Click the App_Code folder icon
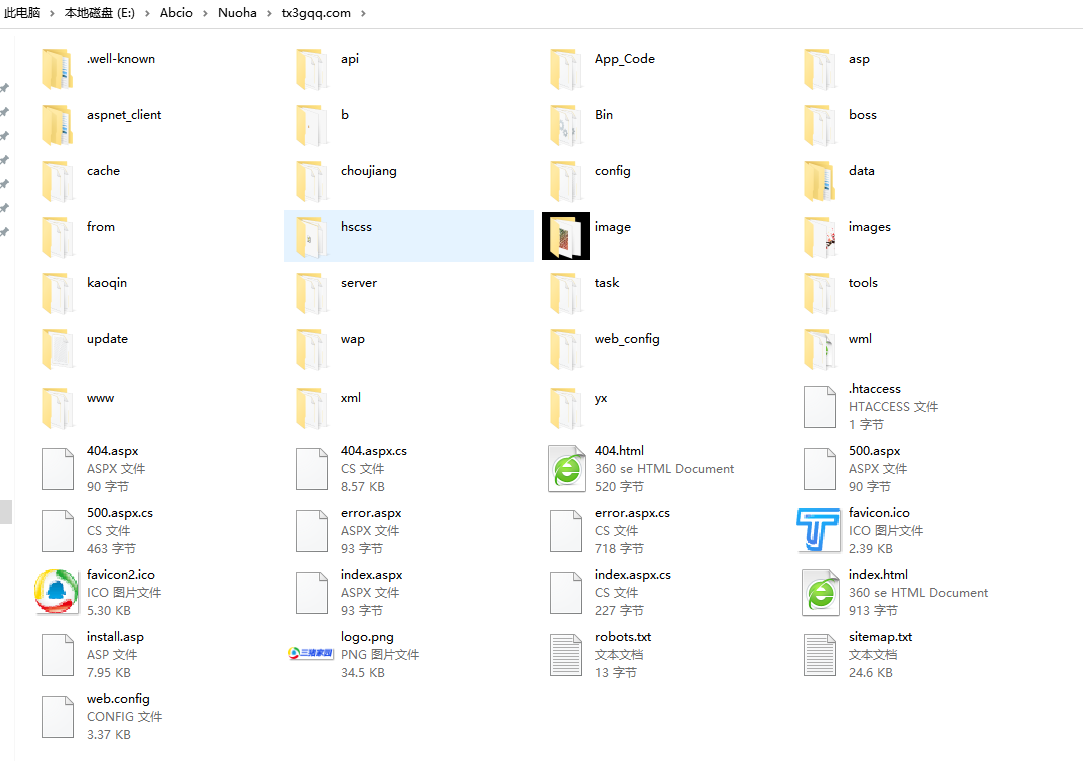 pos(566,69)
